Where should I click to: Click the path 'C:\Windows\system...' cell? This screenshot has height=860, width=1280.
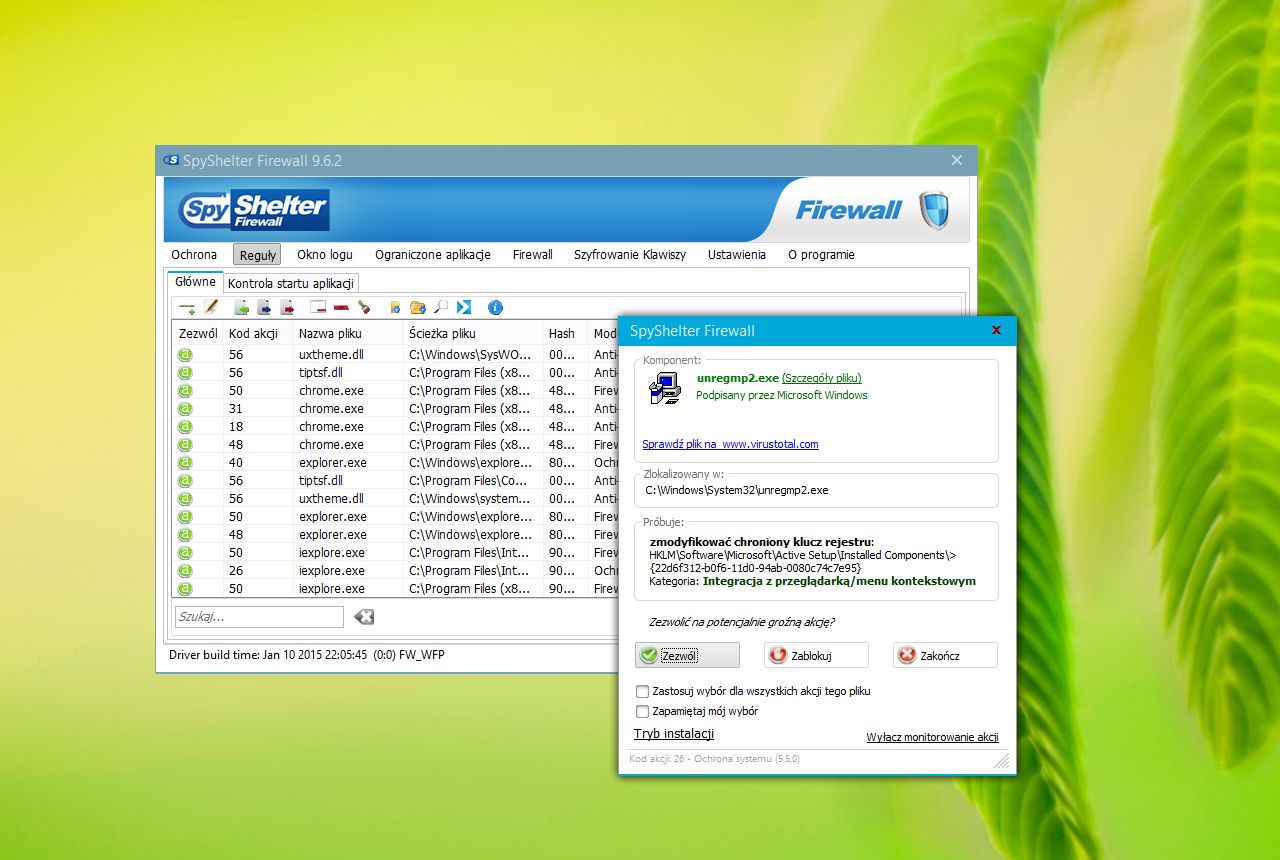point(470,498)
